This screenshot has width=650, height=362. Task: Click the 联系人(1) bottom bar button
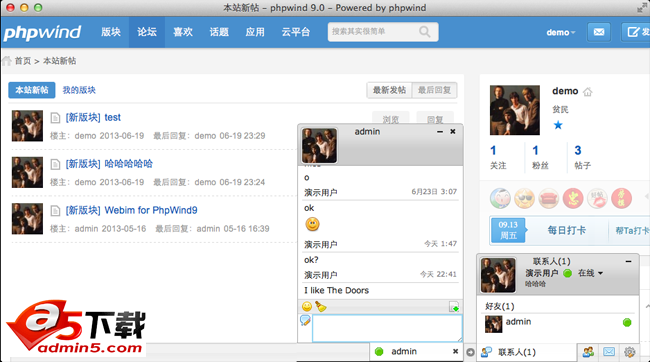click(x=526, y=352)
